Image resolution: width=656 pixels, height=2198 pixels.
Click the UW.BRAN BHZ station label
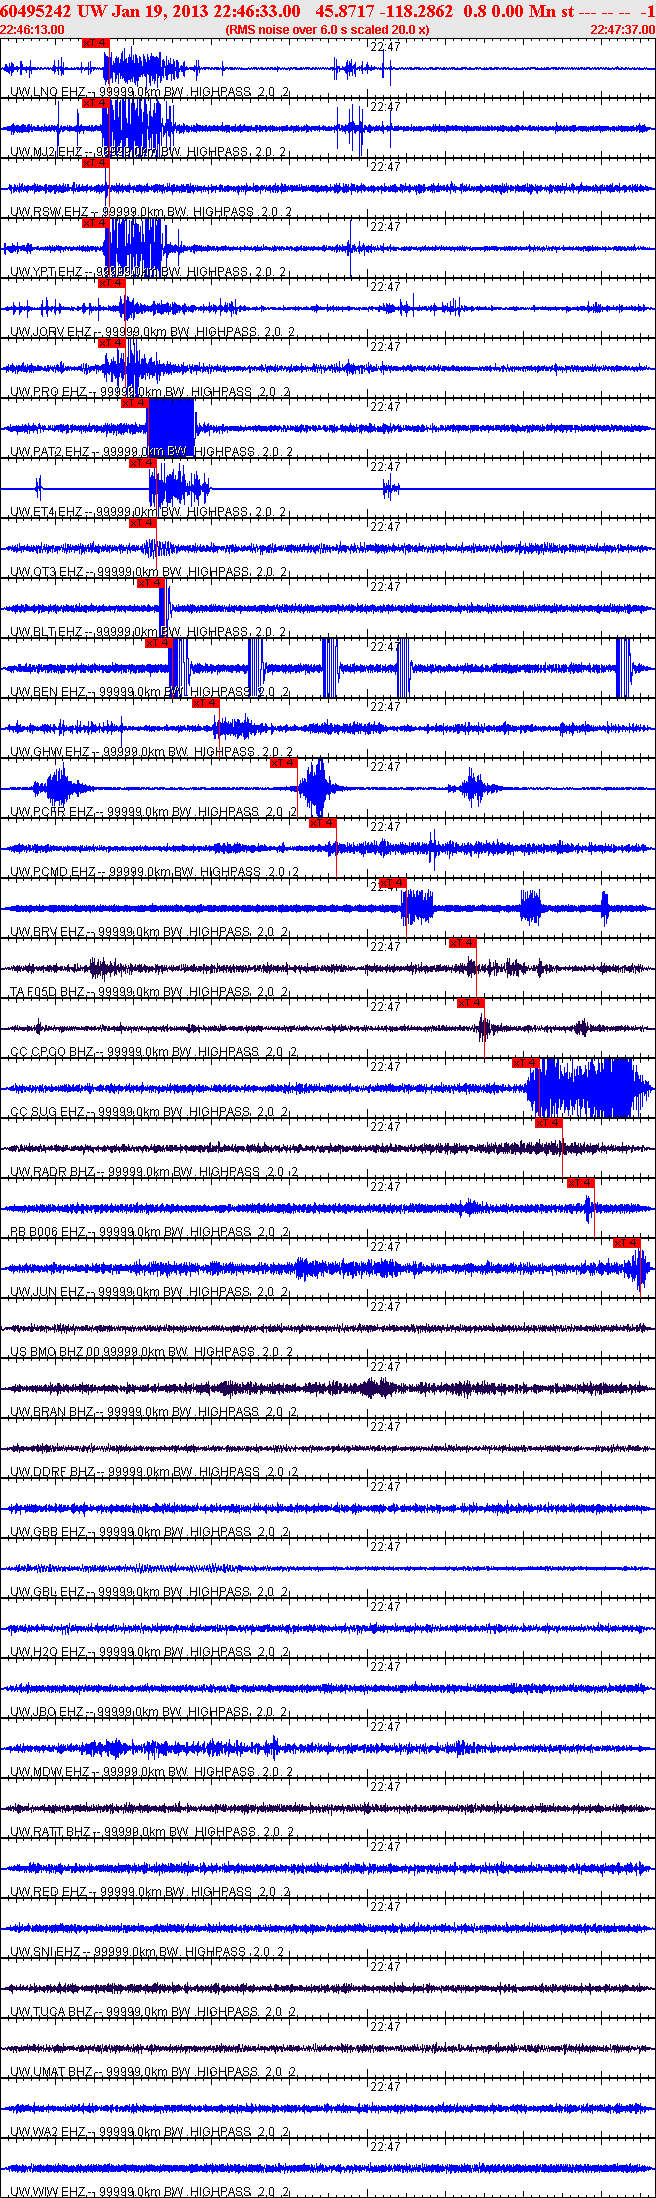point(52,1412)
